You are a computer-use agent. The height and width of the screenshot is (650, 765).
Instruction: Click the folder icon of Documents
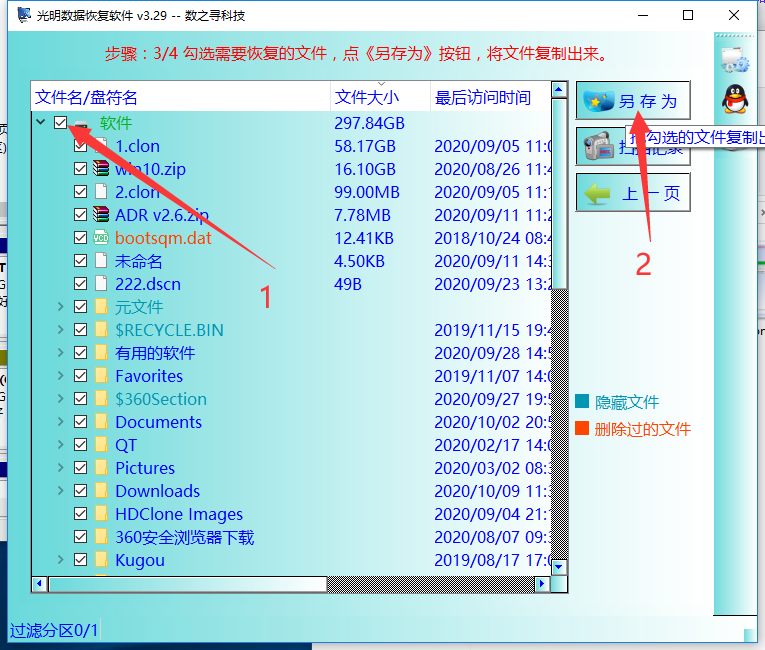[x=101, y=421]
